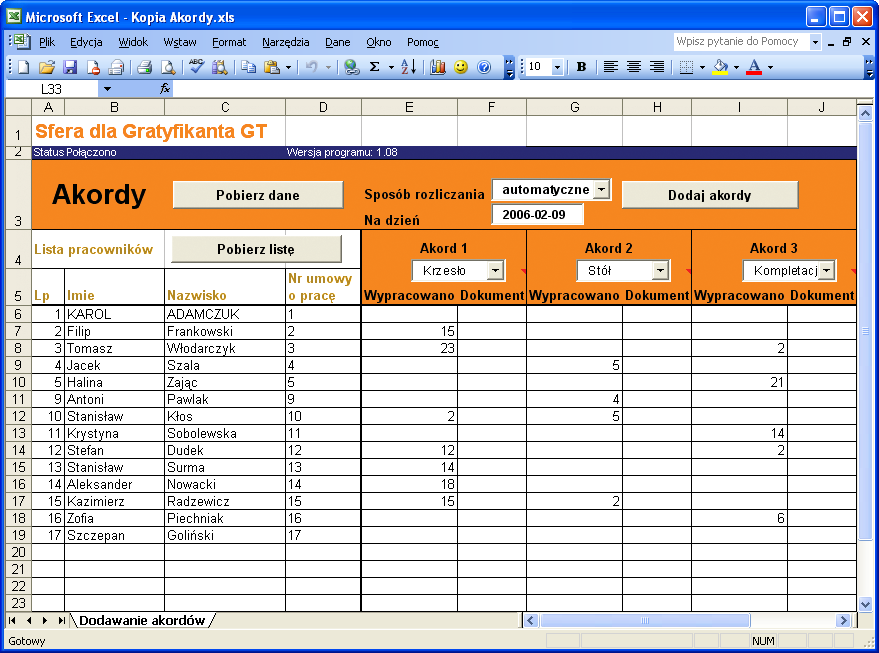Click the AutoSum sigma icon
This screenshot has width=879, height=653.
(375, 67)
